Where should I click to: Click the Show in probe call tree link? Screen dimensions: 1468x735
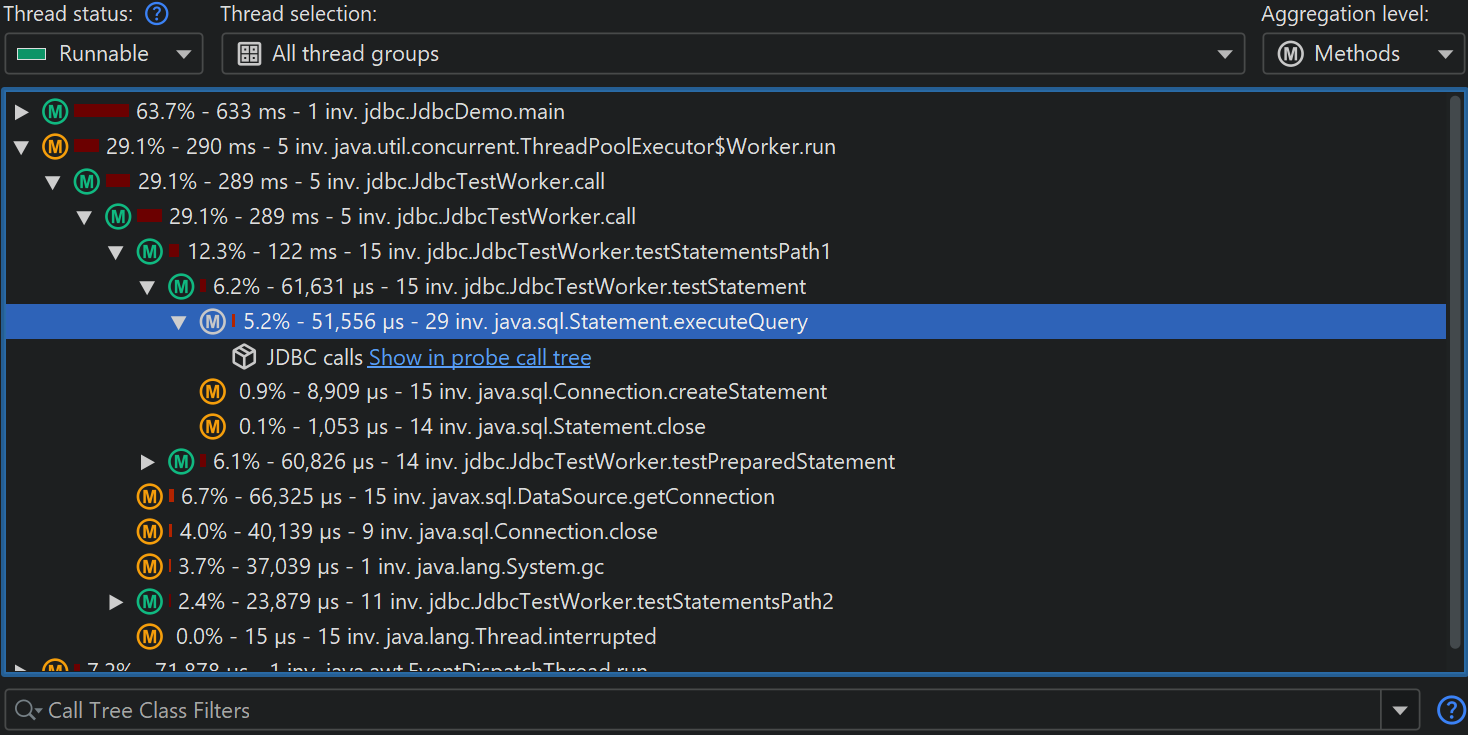(479, 357)
